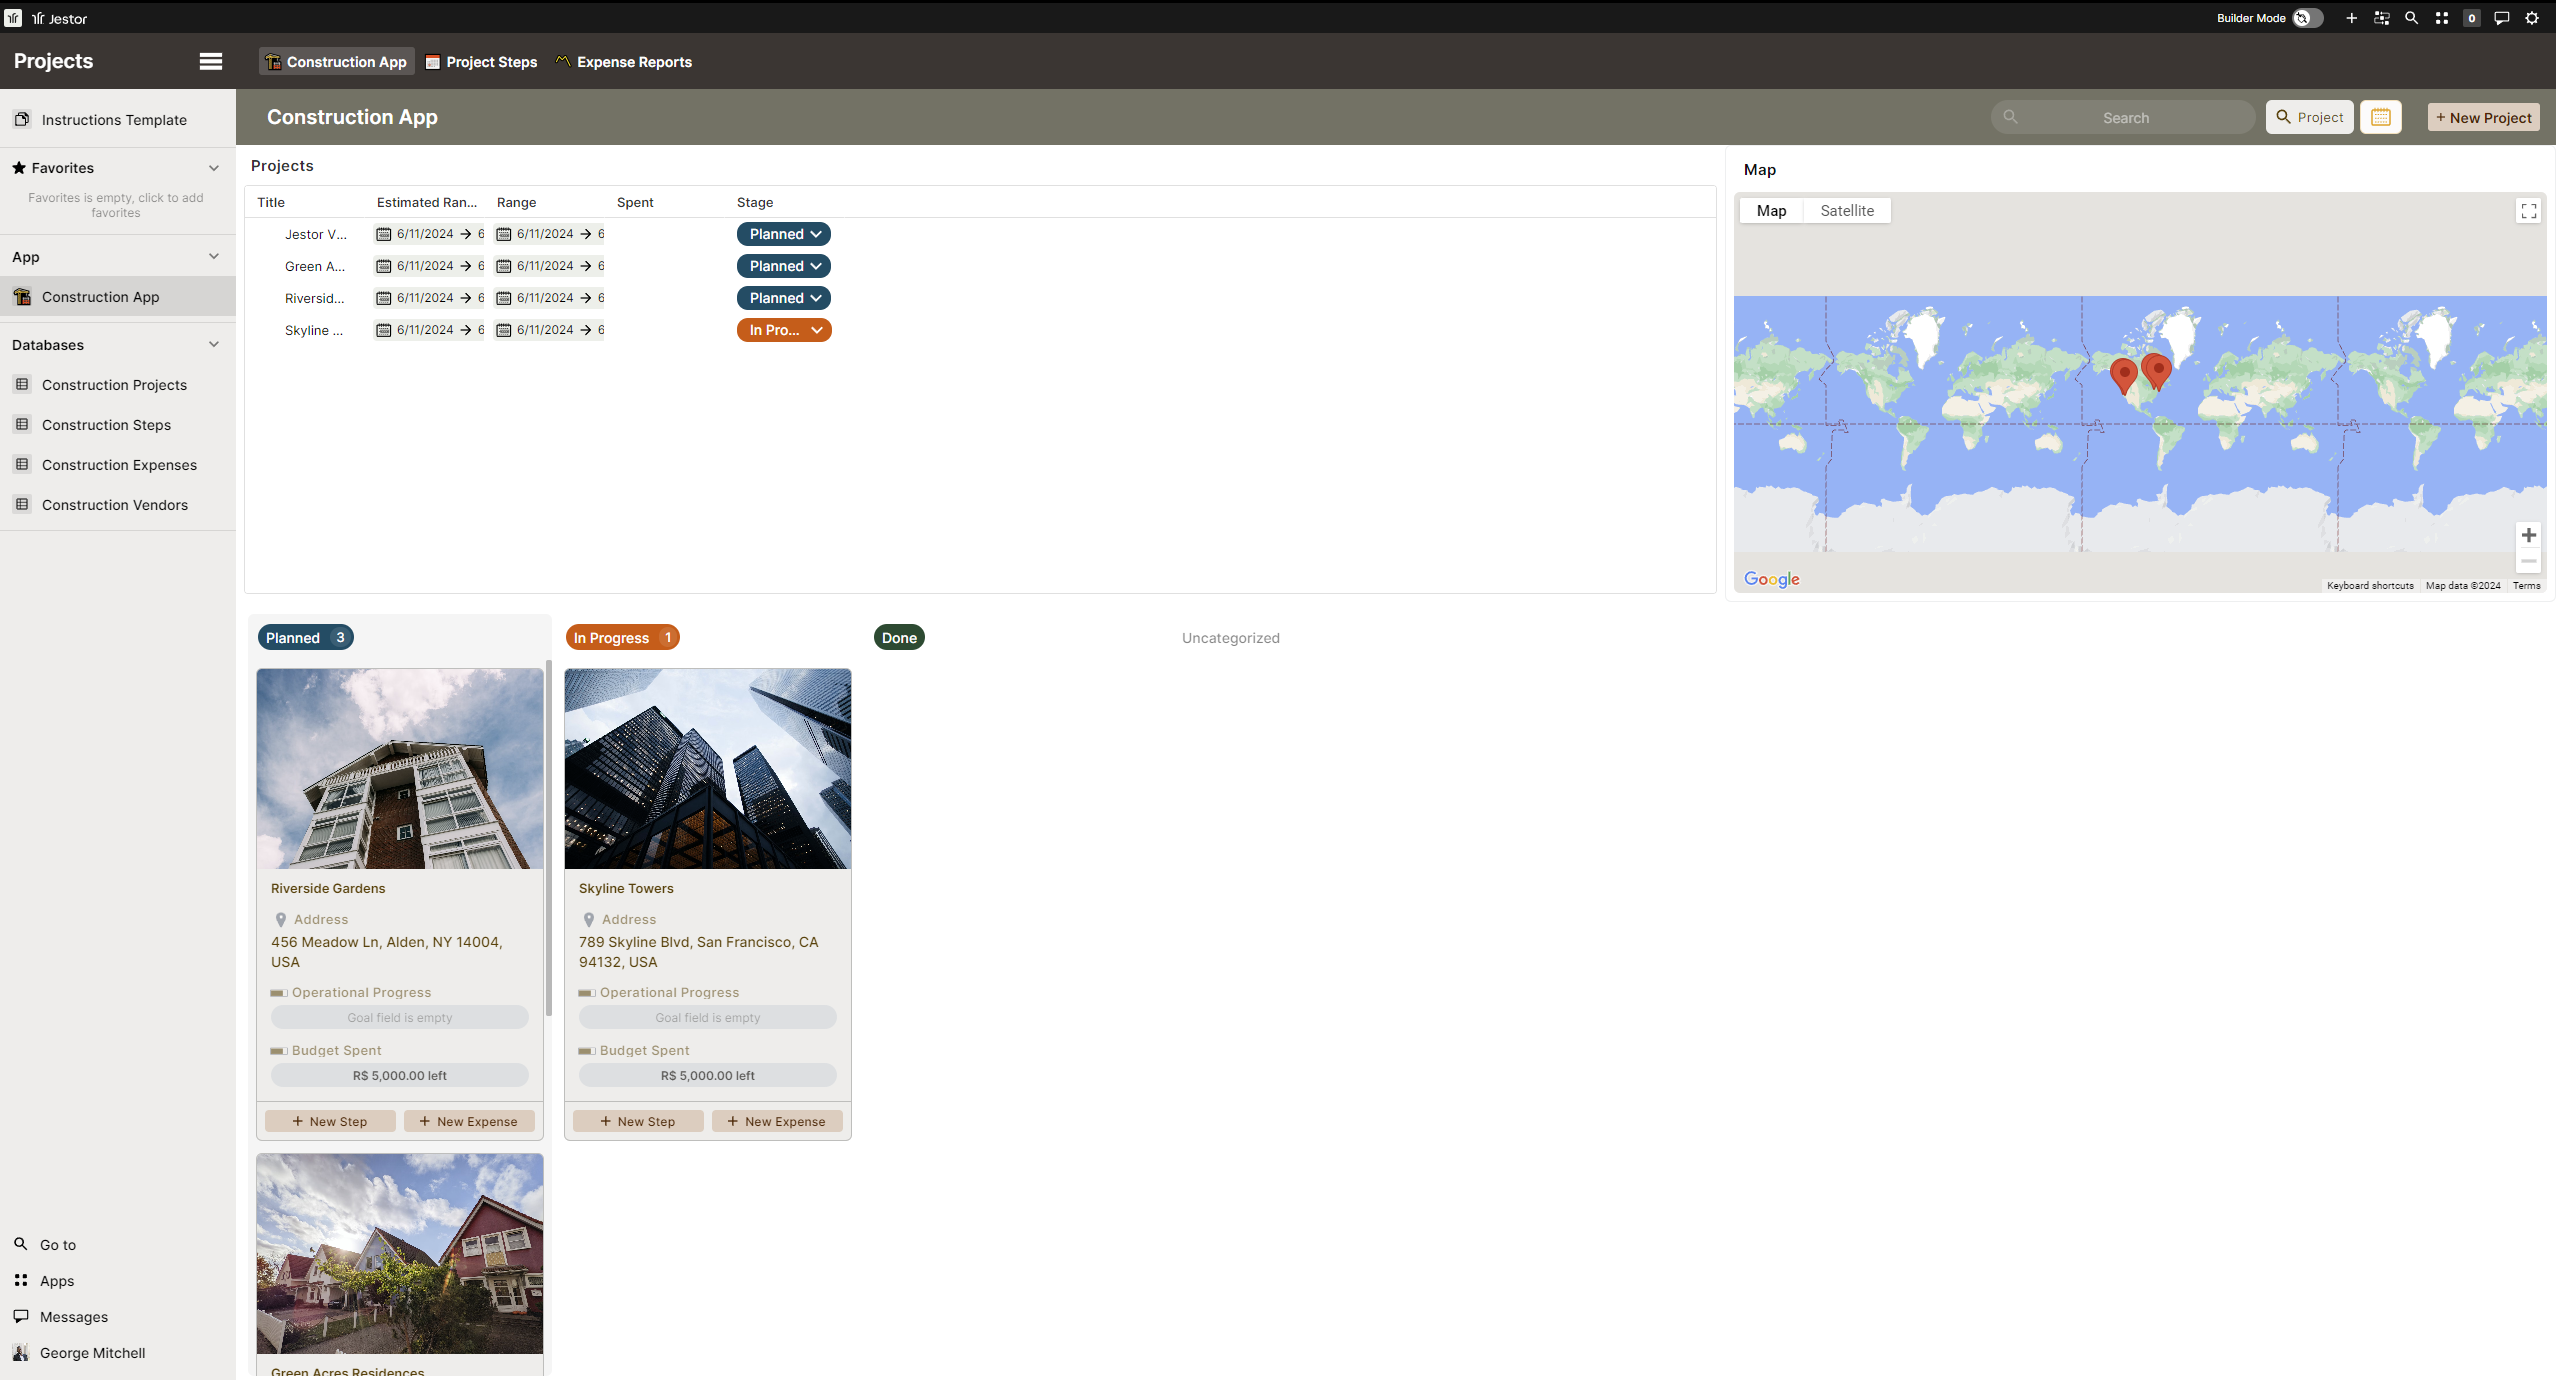2556x1380 pixels.
Task: Click New Expense on Skyline Towers card
Action: pyautogui.click(x=776, y=1121)
